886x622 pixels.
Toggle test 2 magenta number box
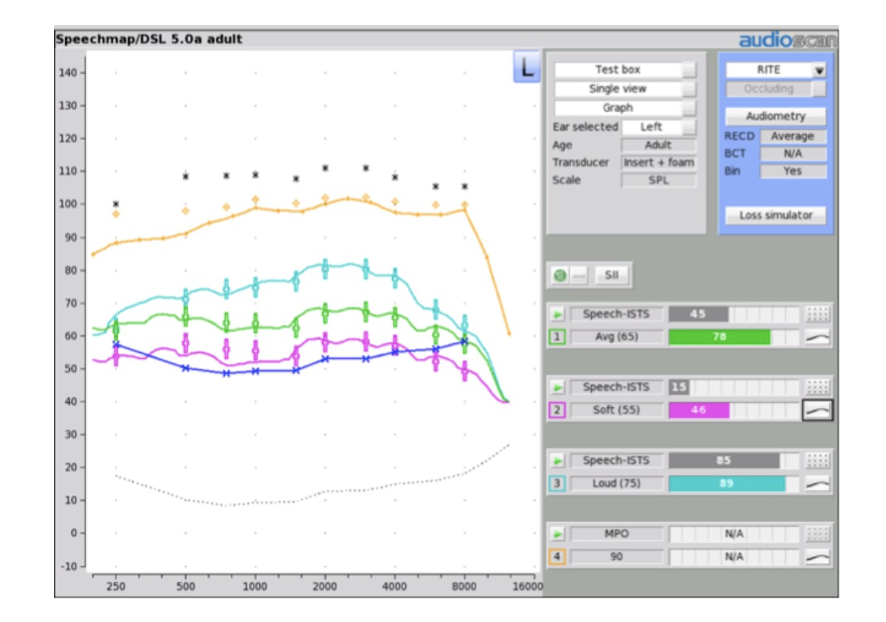coord(557,410)
